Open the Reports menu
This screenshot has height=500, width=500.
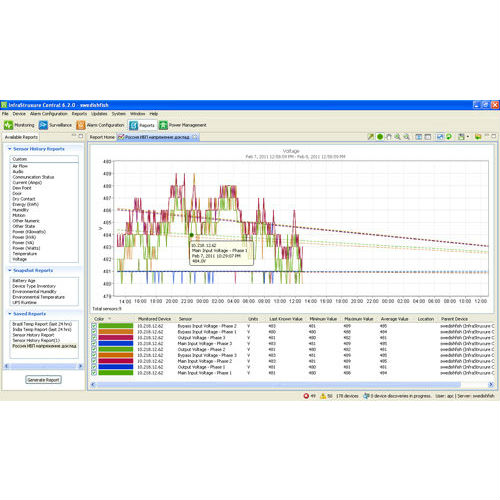pos(79,114)
